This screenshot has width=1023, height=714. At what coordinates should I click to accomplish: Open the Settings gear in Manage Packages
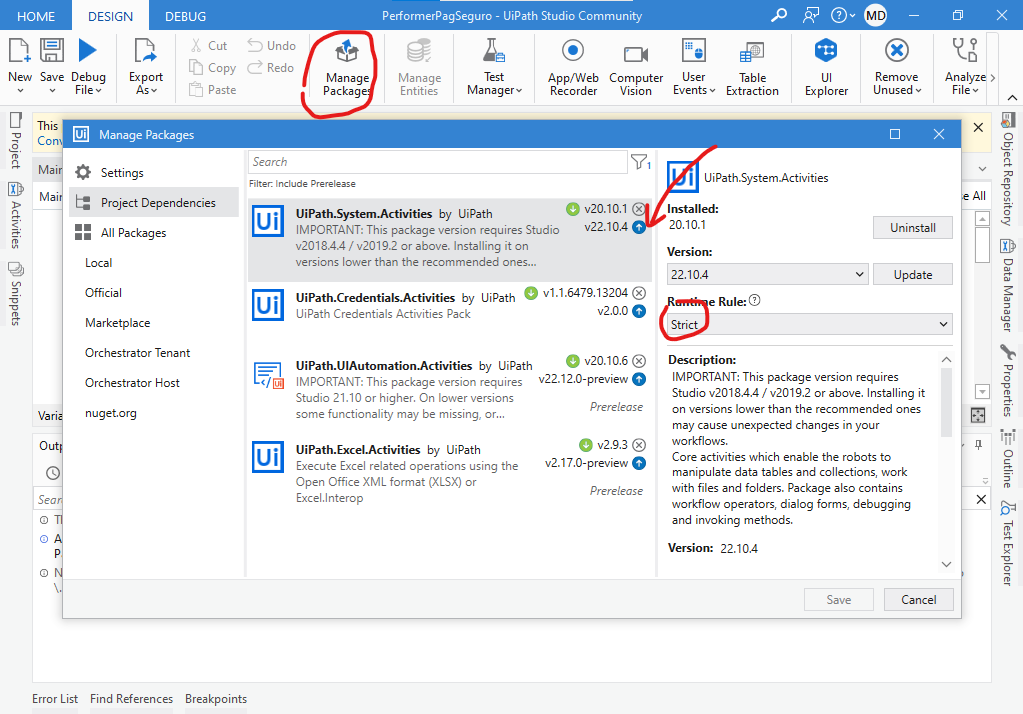coord(83,172)
